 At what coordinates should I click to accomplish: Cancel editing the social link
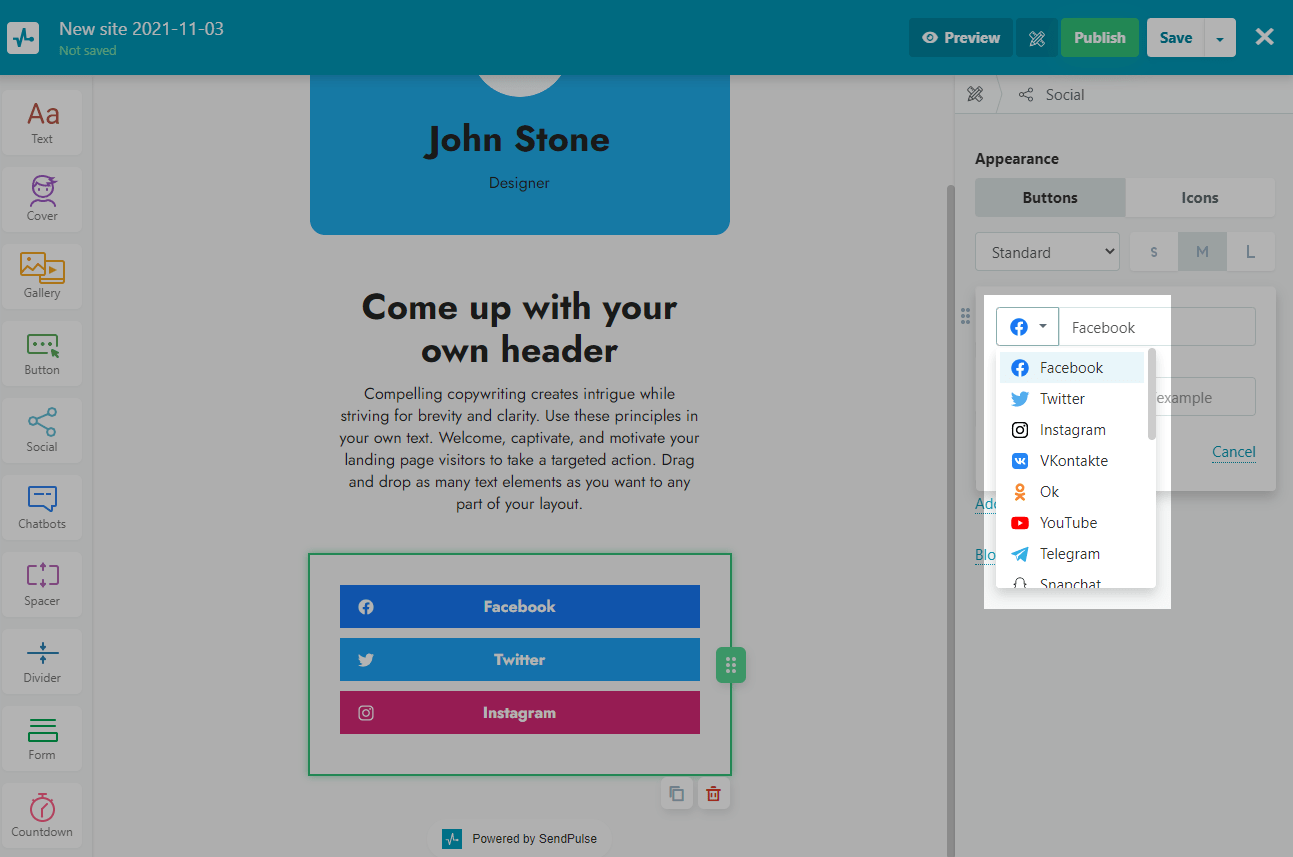click(1234, 452)
